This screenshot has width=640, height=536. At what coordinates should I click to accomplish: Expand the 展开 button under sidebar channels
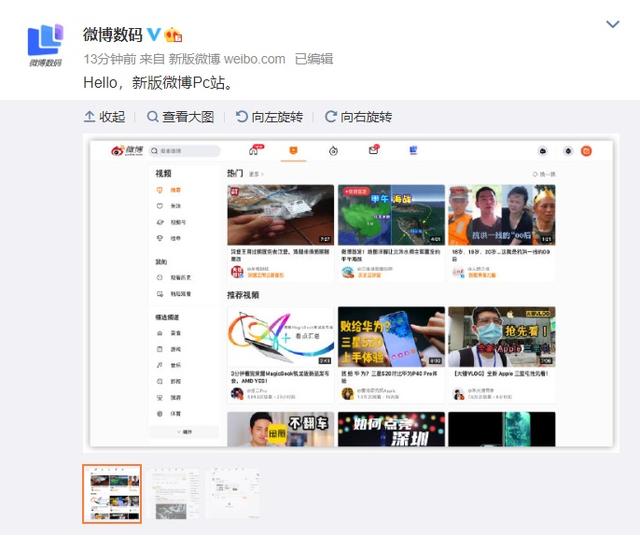pos(185,432)
